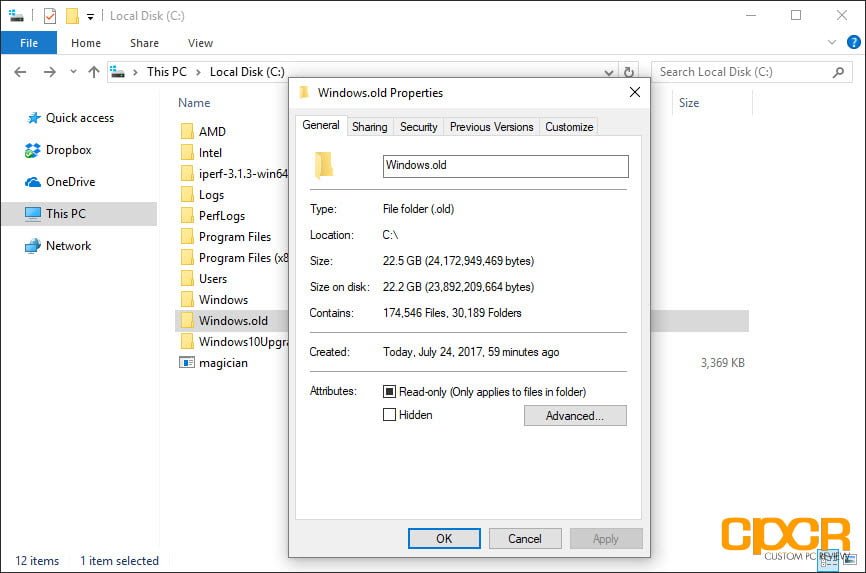Open the File menu

(x=29, y=43)
